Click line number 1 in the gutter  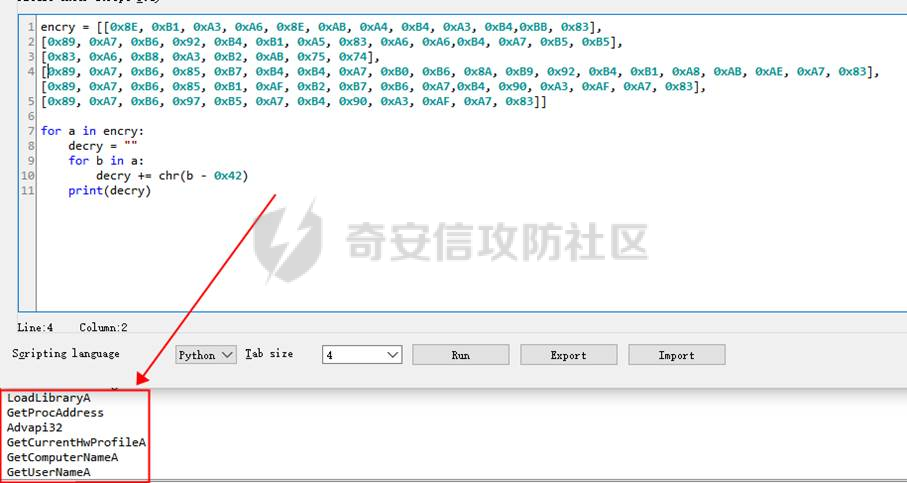31,26
